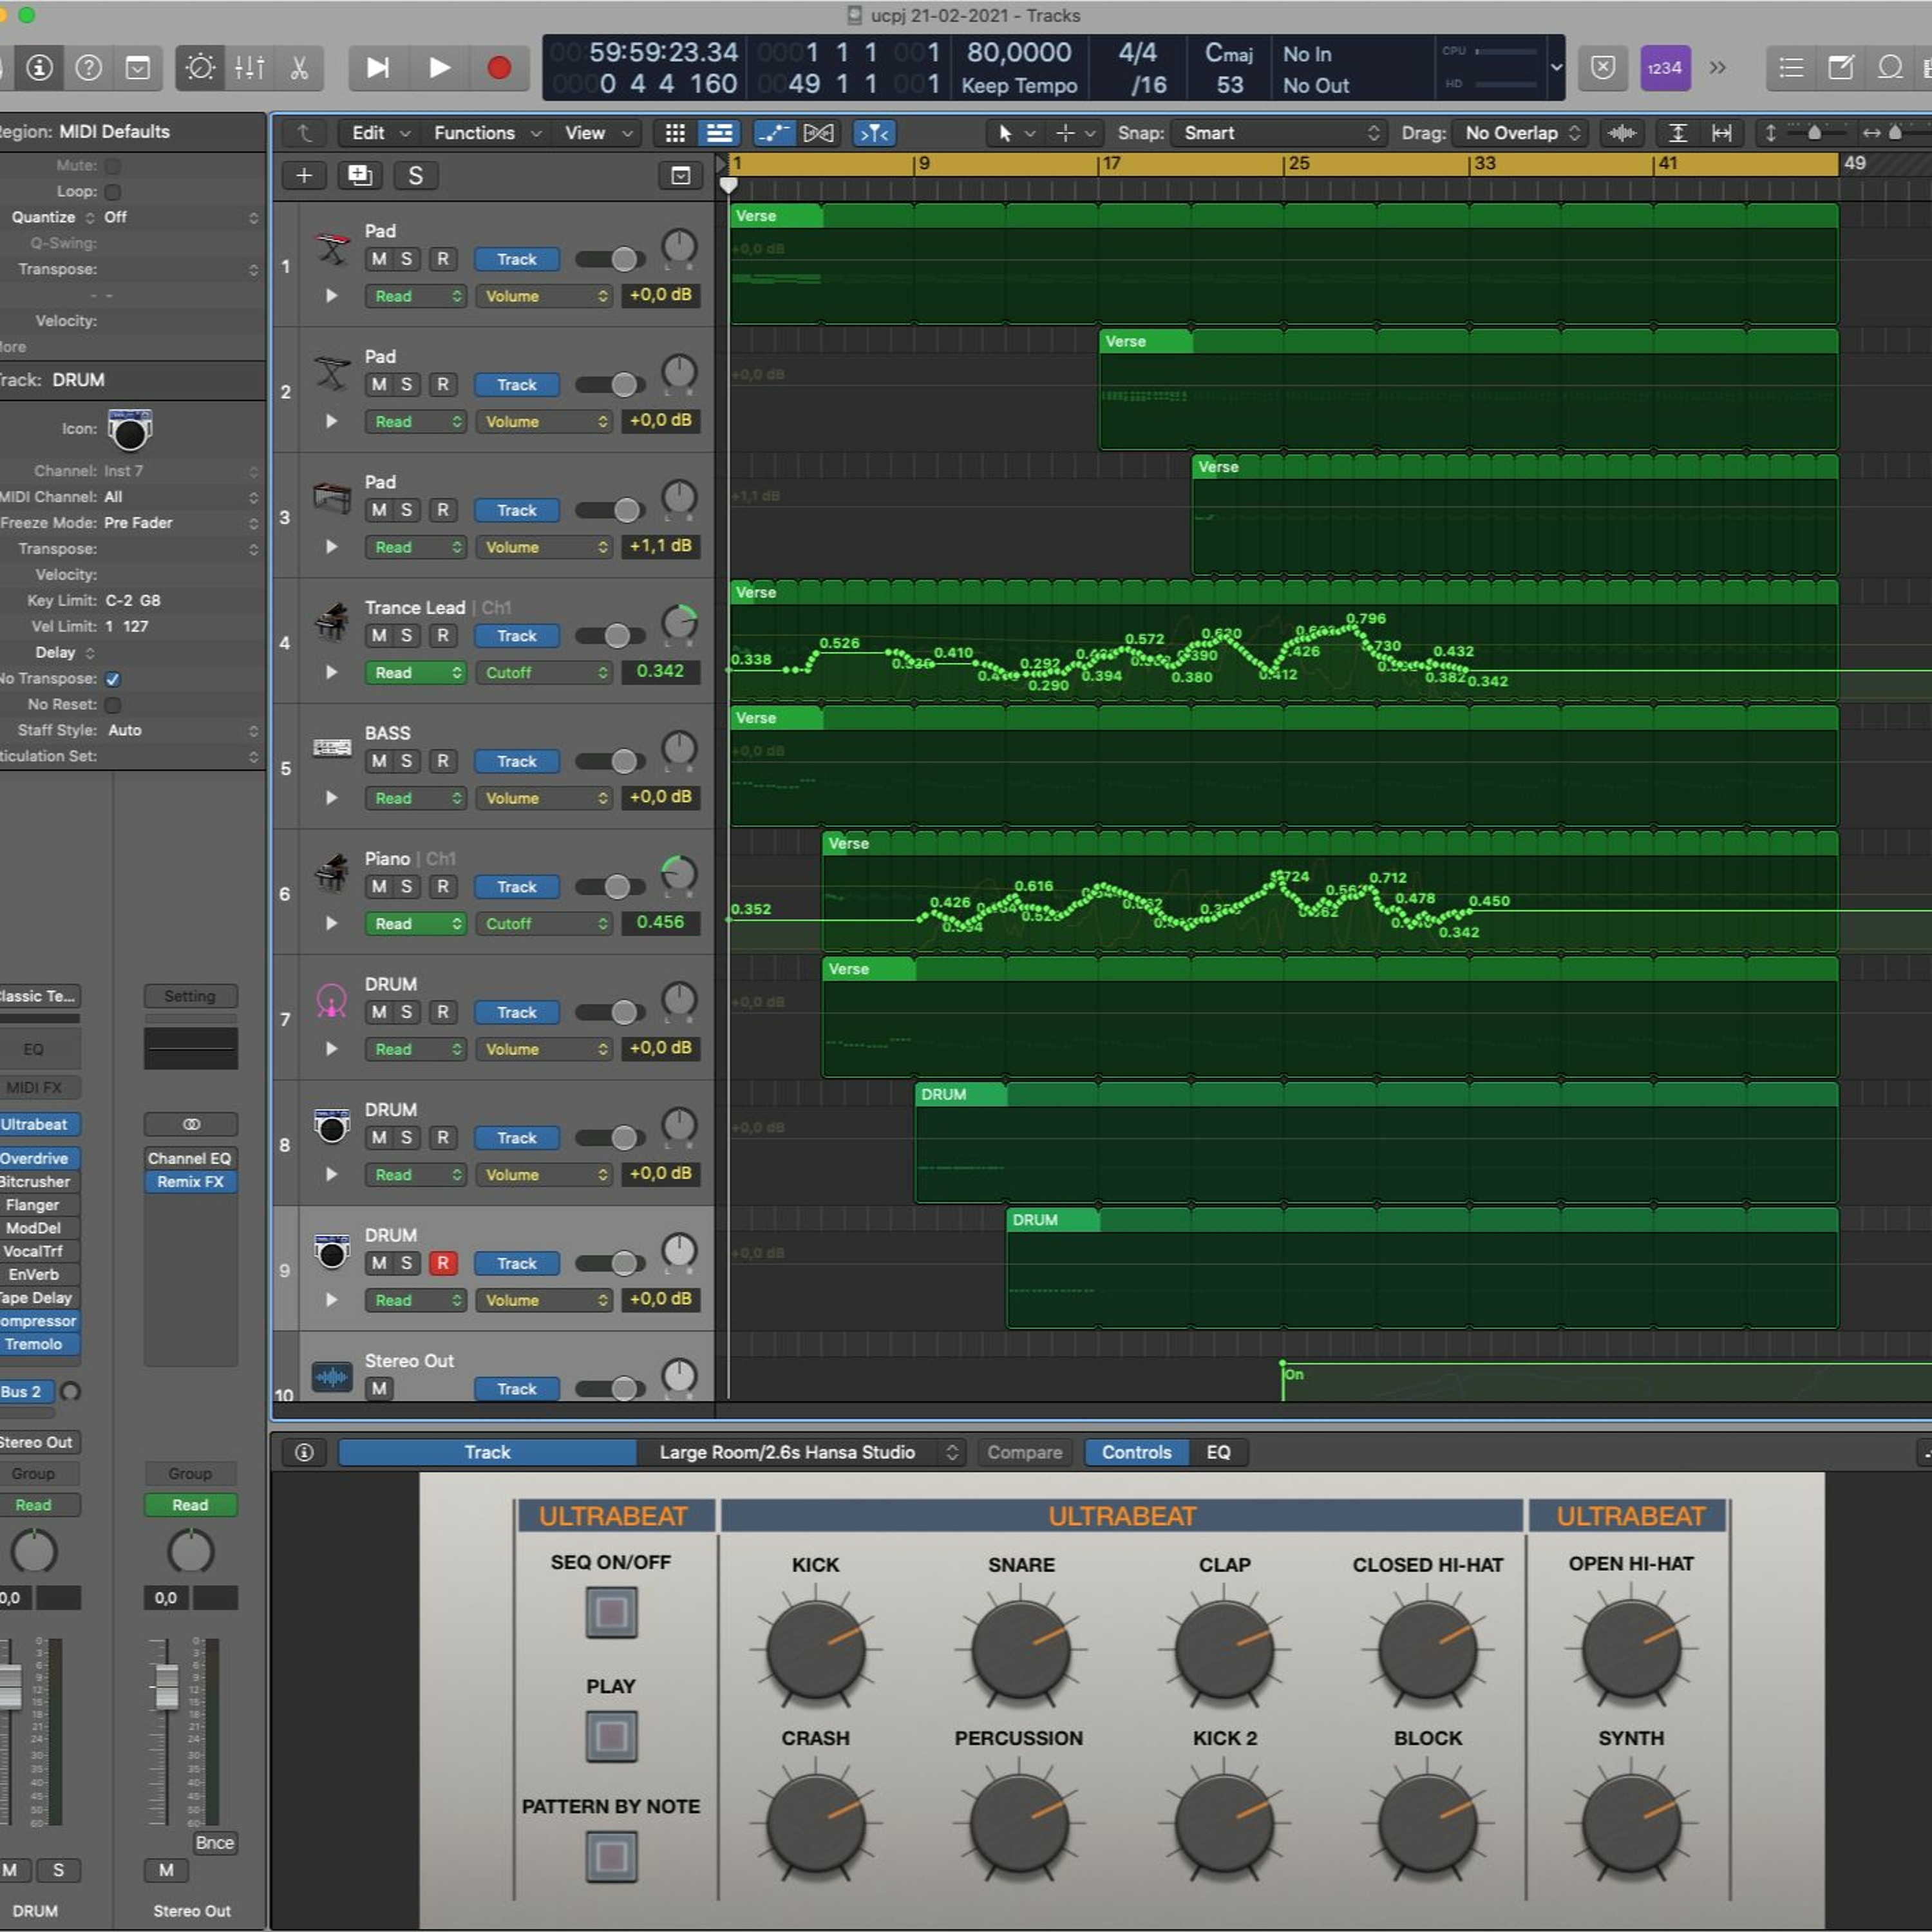Open Cutoff automation parameter menu on Piano

[x=545, y=924]
